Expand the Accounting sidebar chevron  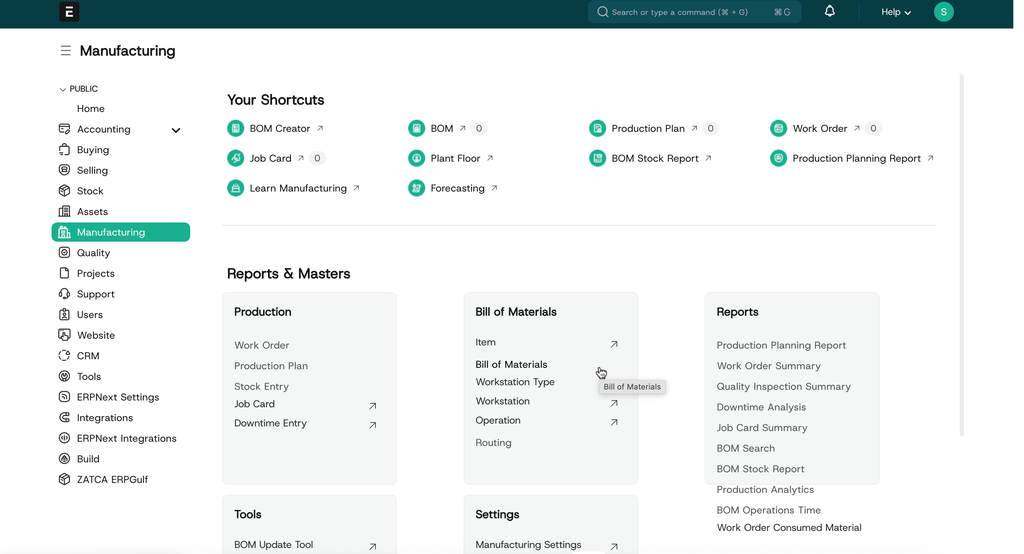point(176,130)
